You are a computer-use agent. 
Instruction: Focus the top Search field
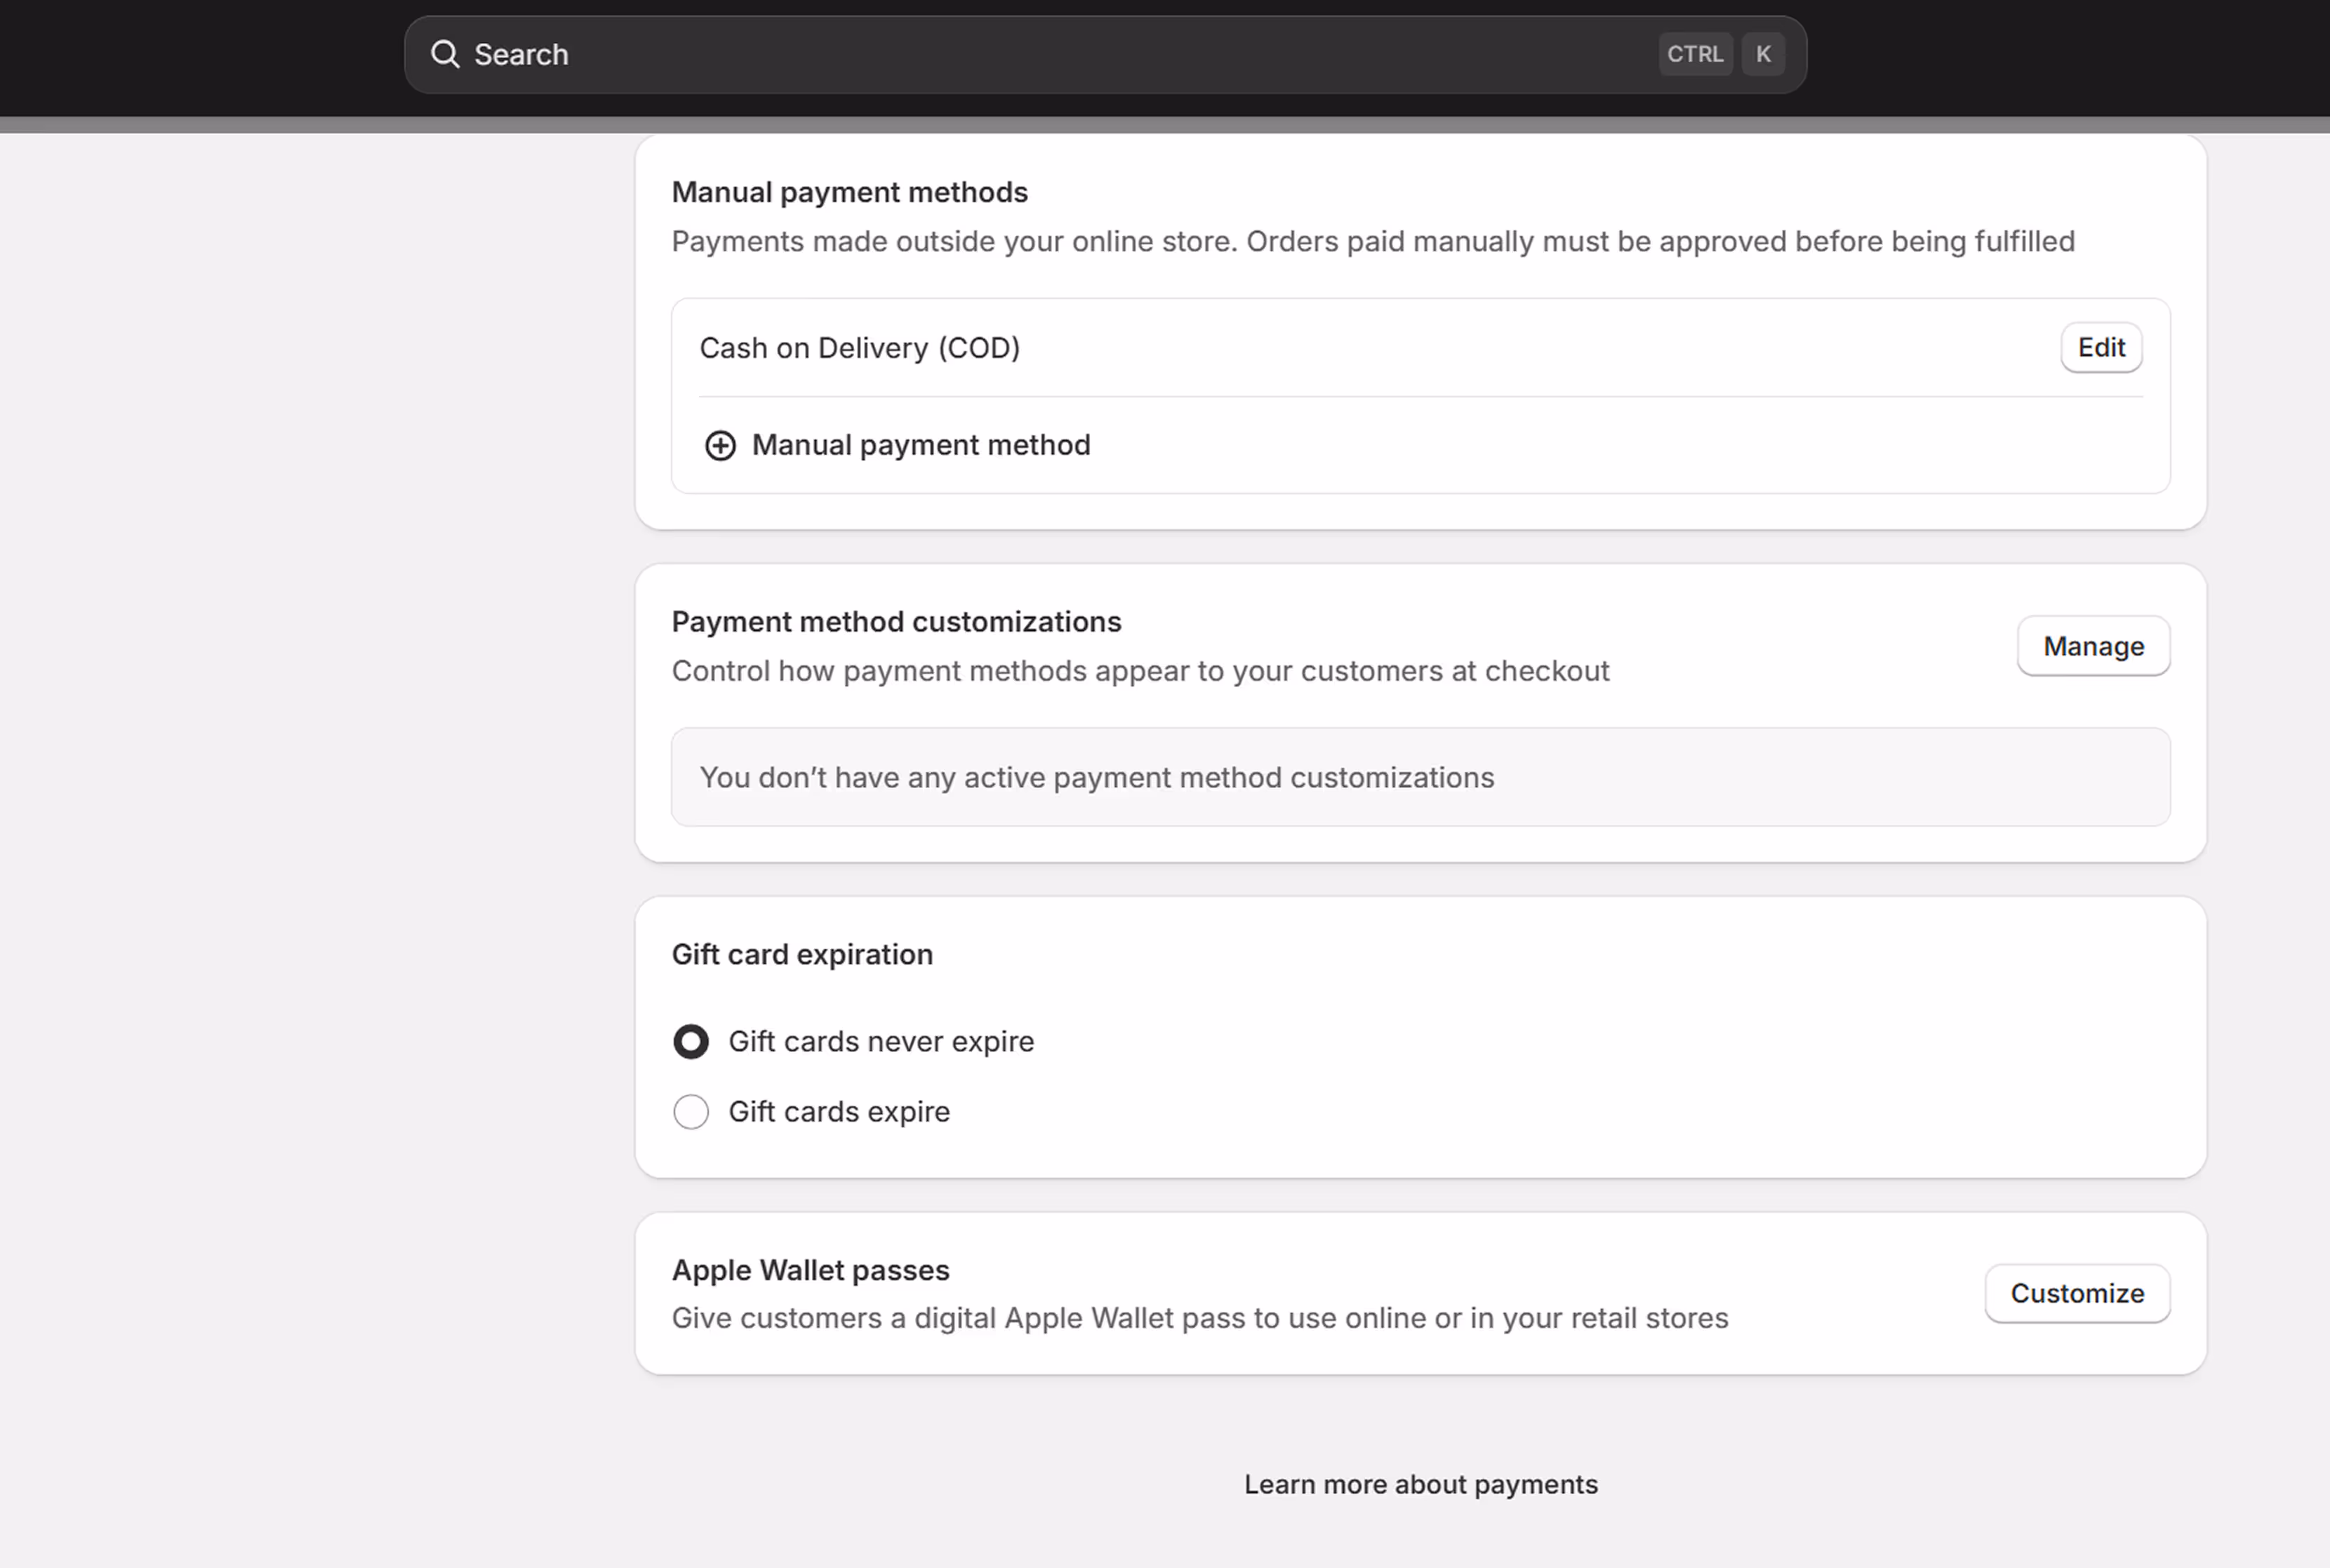coord(1050,54)
